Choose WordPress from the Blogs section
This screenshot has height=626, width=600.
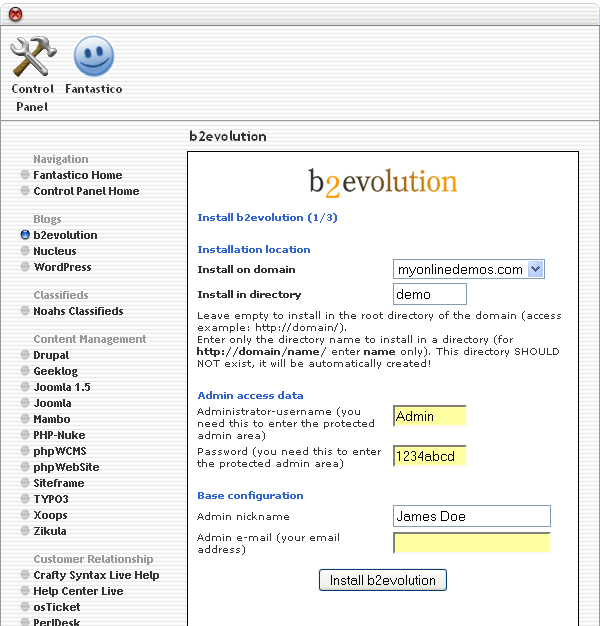click(x=63, y=267)
